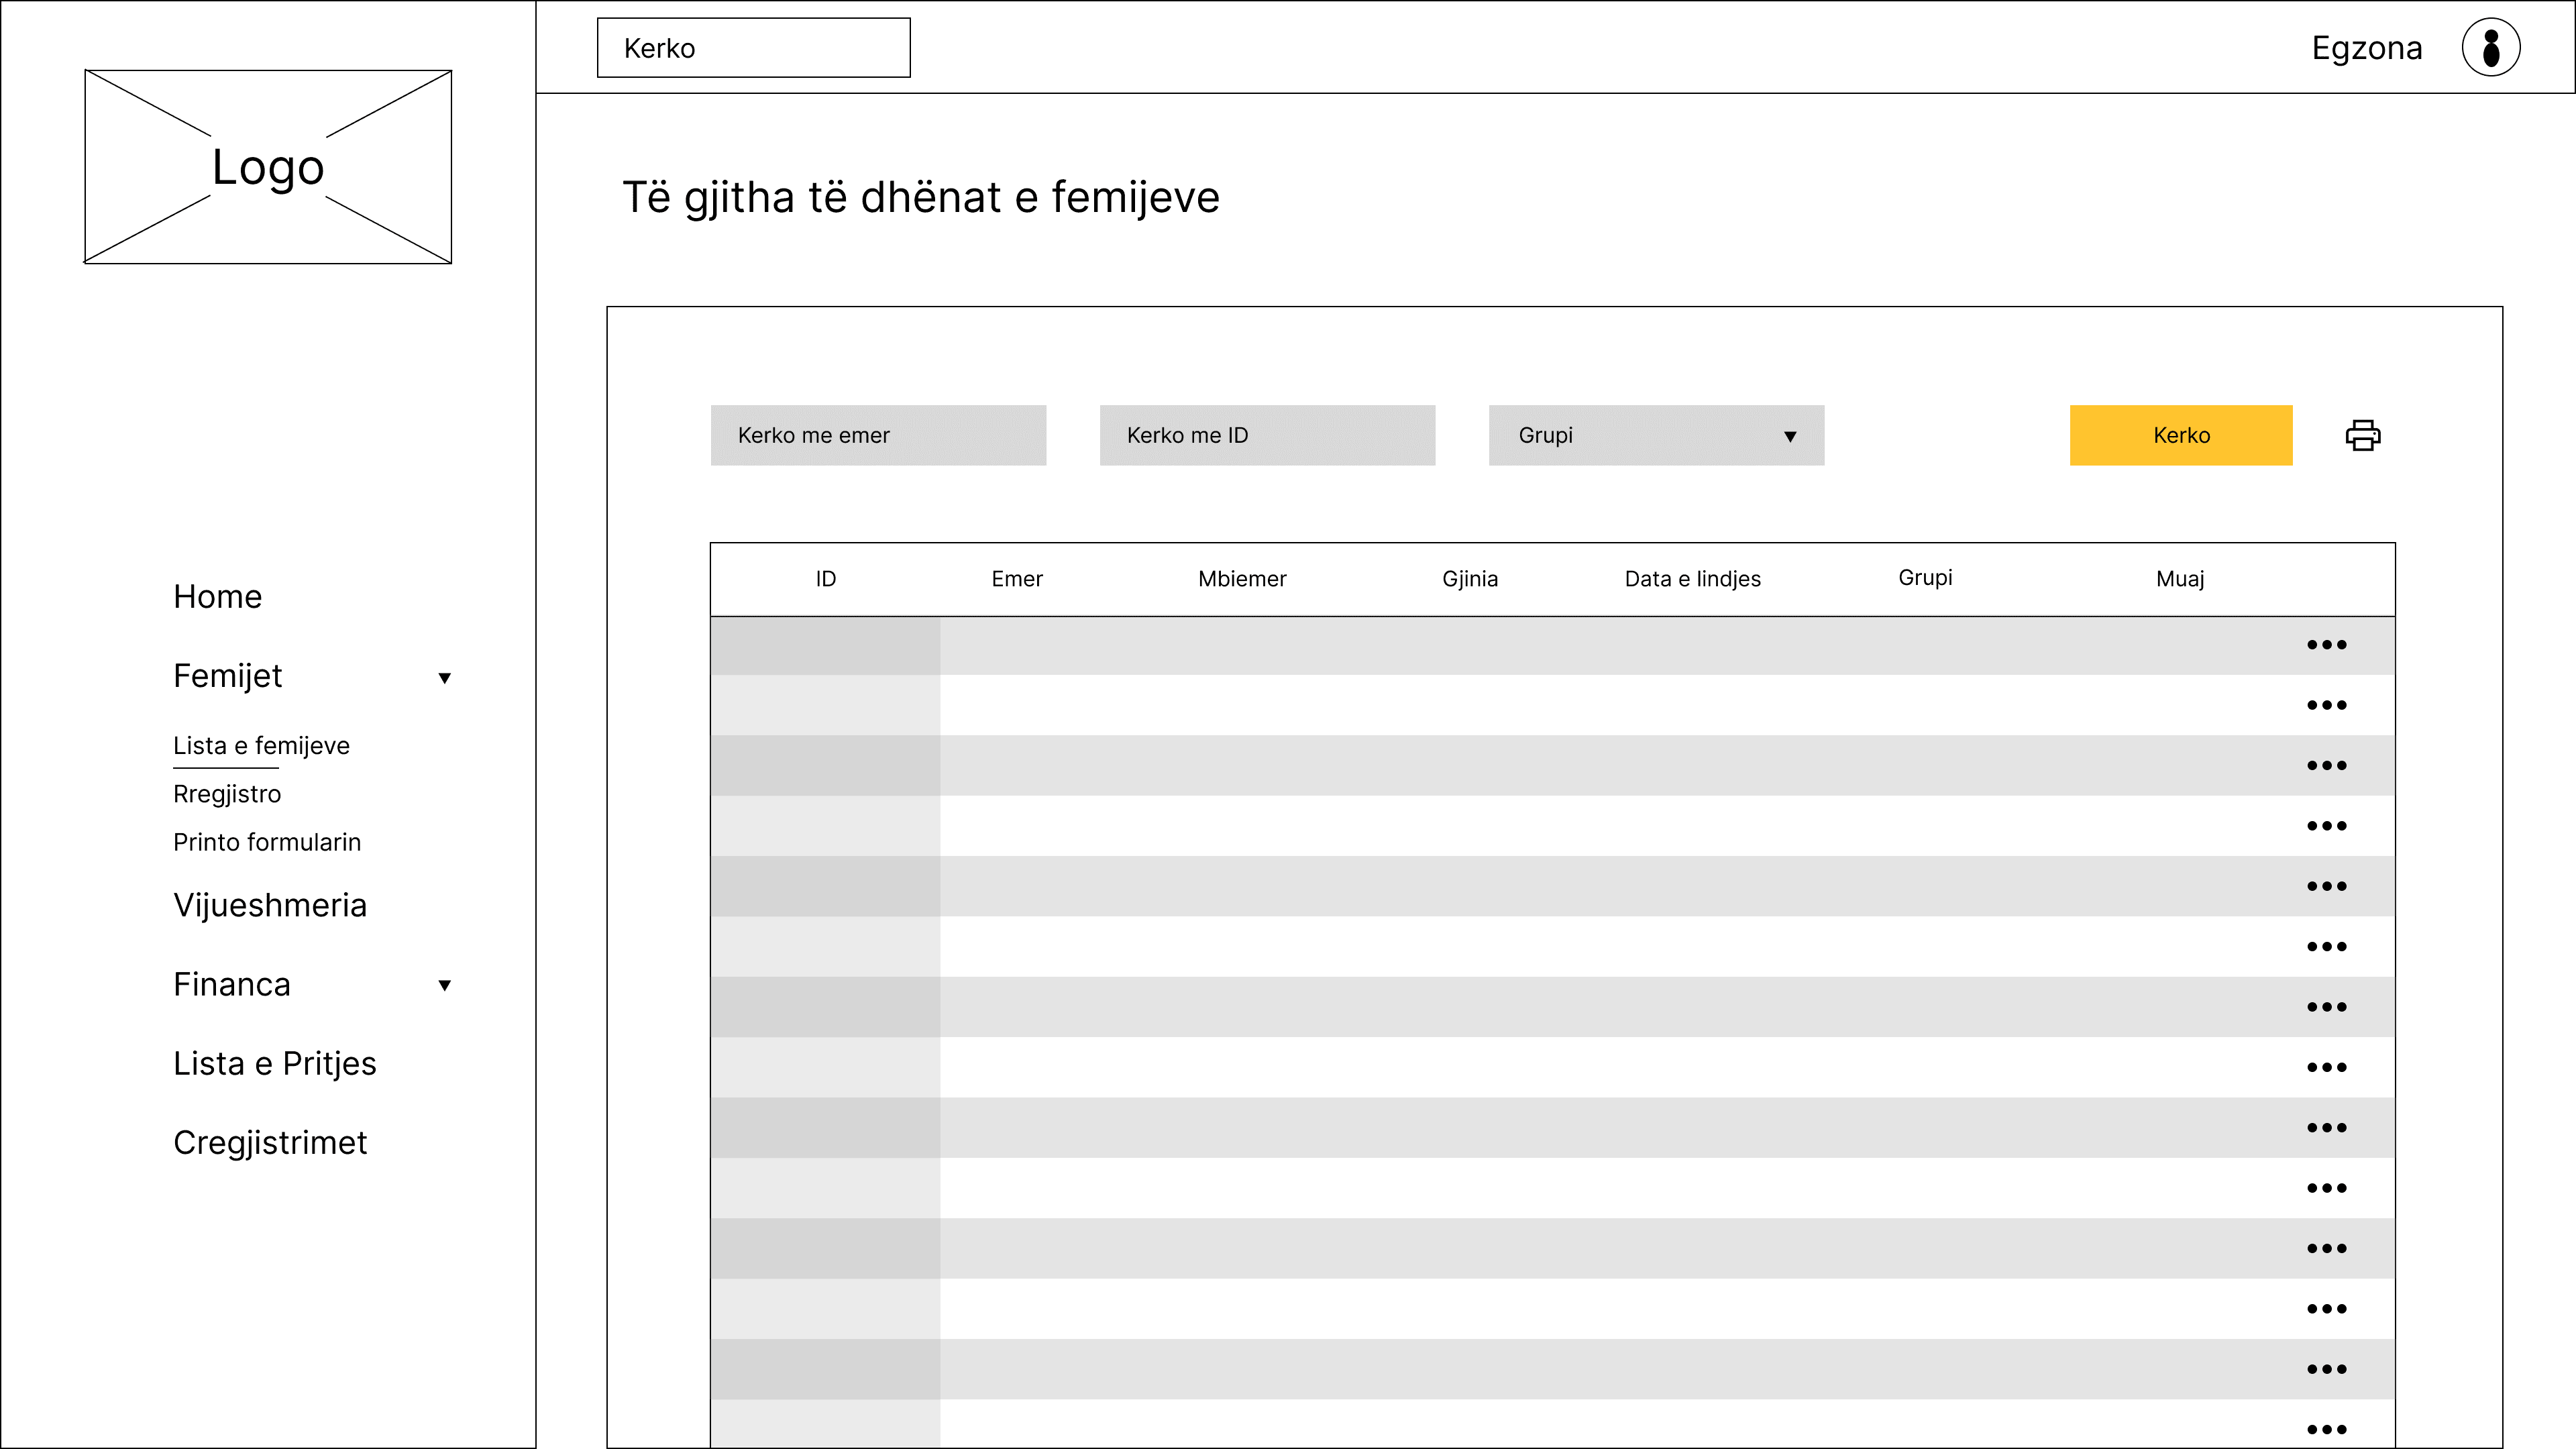
Task: Focus the top Kerko search box
Action: pyautogui.click(x=754, y=47)
